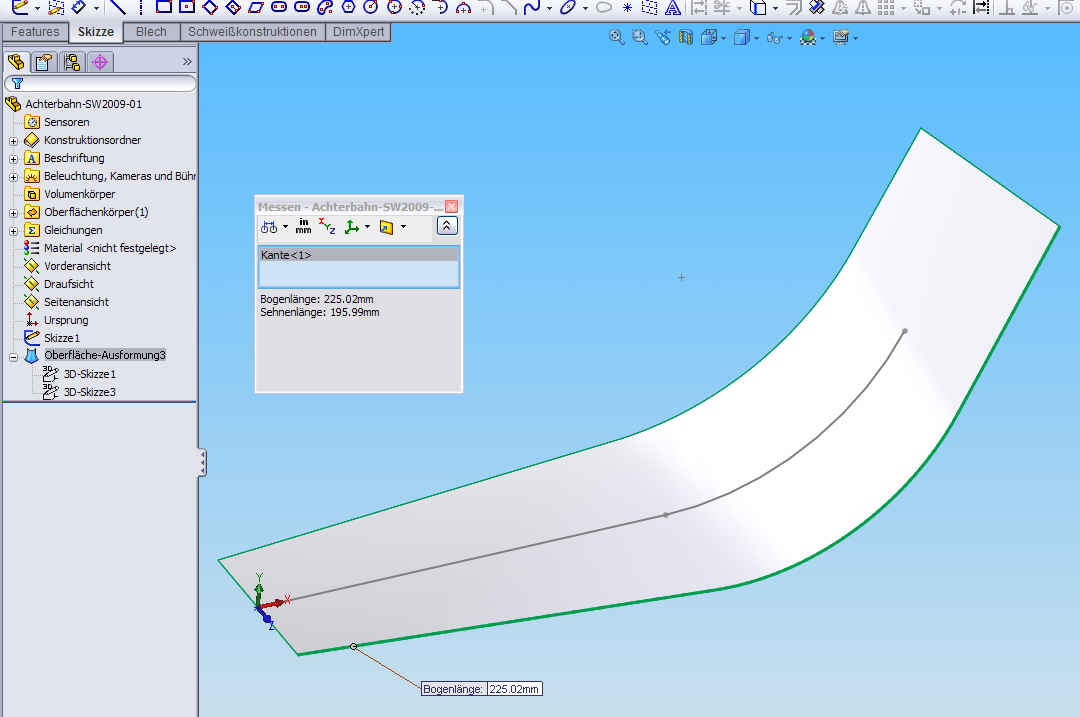Open the arc measurement dropdown arrow in Messen
The image size is (1080, 717).
tap(285, 227)
